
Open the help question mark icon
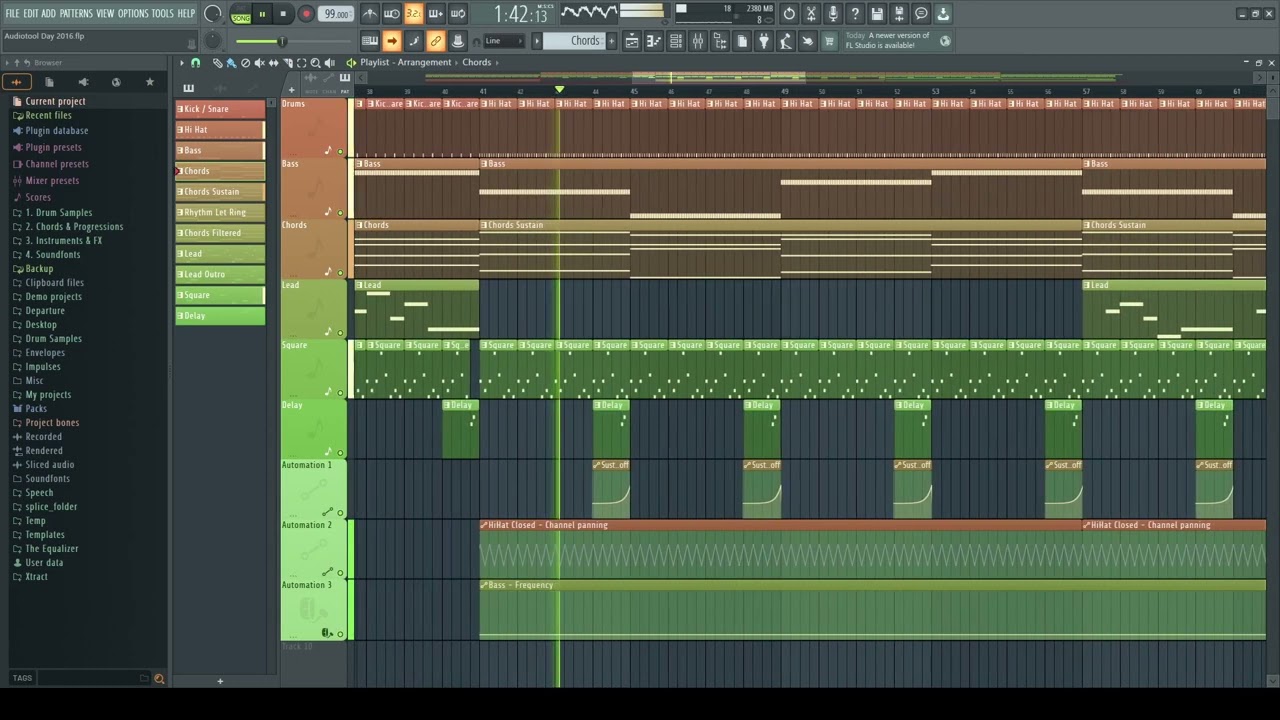855,14
